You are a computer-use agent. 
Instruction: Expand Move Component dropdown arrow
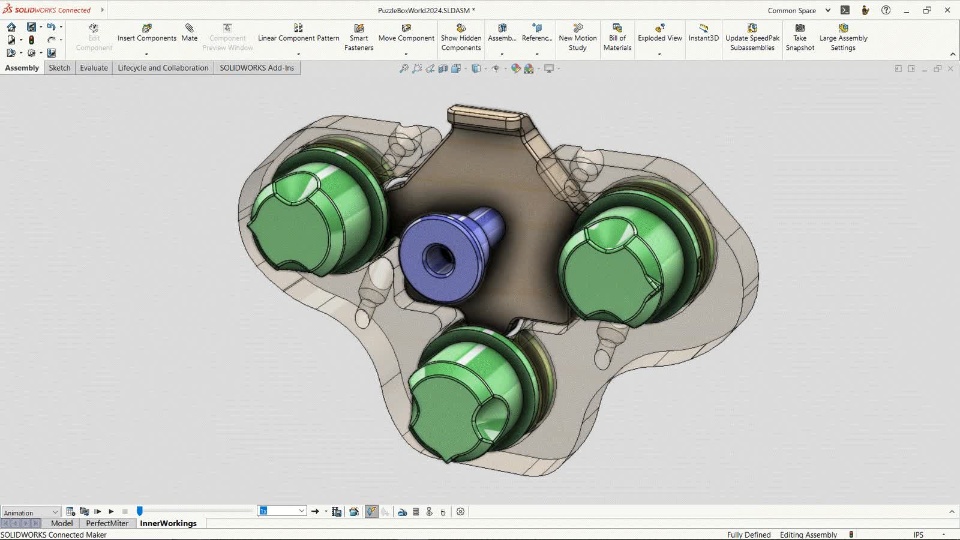406,54
